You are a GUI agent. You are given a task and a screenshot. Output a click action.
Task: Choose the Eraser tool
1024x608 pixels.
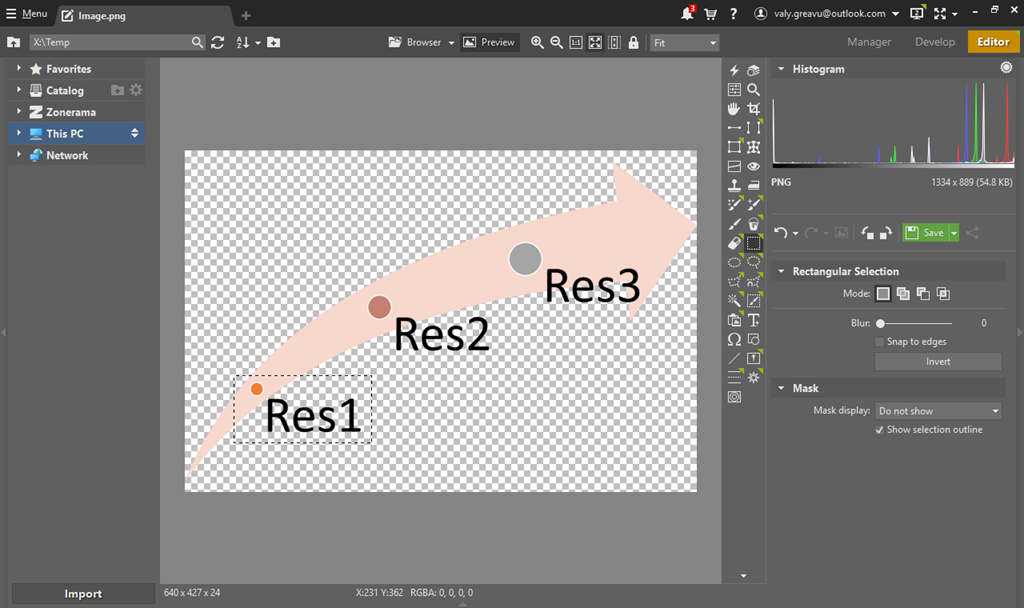coord(734,243)
